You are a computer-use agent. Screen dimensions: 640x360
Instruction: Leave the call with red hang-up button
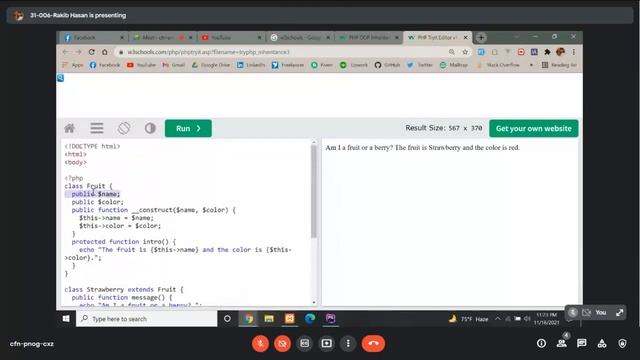[x=373, y=343]
